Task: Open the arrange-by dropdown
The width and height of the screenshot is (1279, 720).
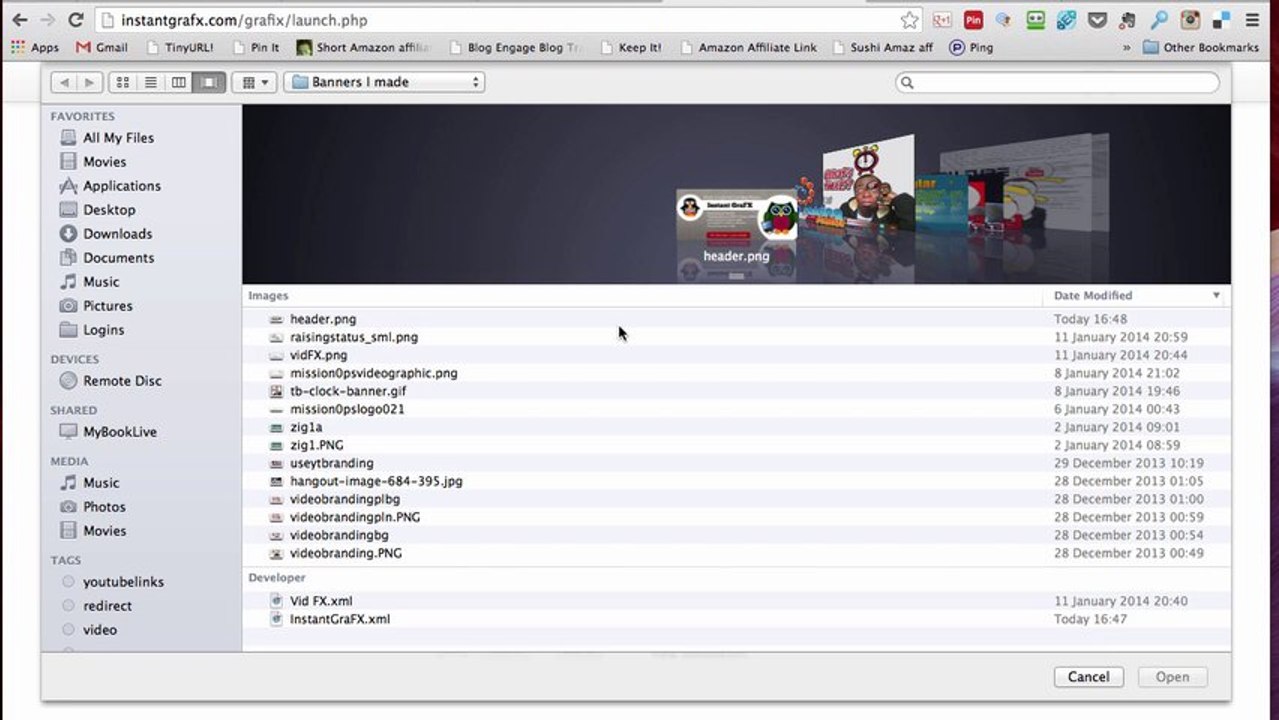Action: tap(254, 82)
